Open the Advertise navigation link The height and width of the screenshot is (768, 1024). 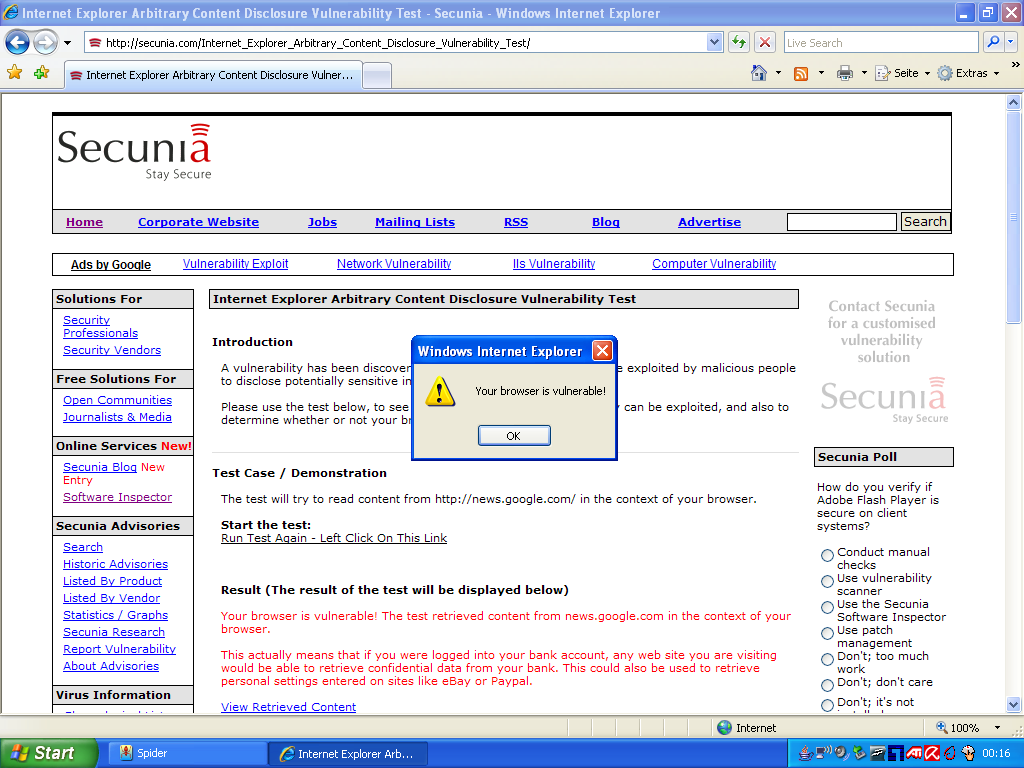click(x=709, y=222)
